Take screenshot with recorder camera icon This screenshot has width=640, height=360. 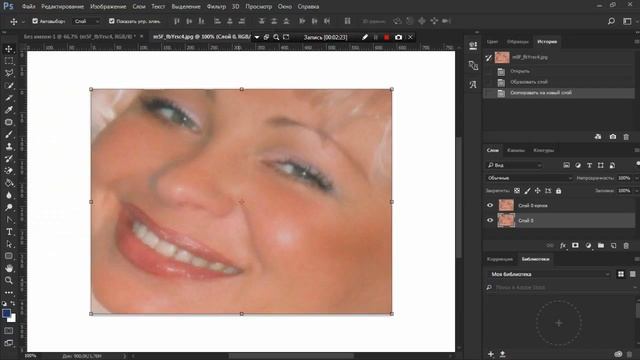click(x=398, y=37)
